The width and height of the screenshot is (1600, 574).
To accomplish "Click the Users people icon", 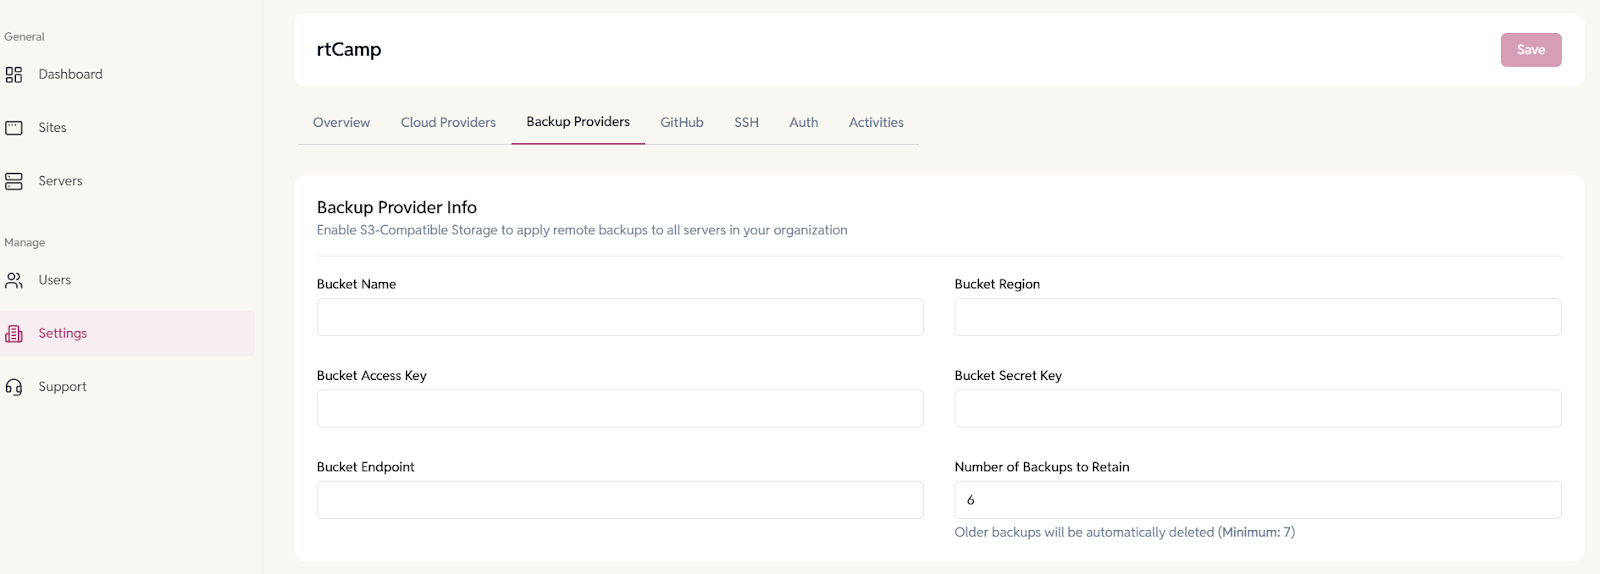I will (14, 281).
